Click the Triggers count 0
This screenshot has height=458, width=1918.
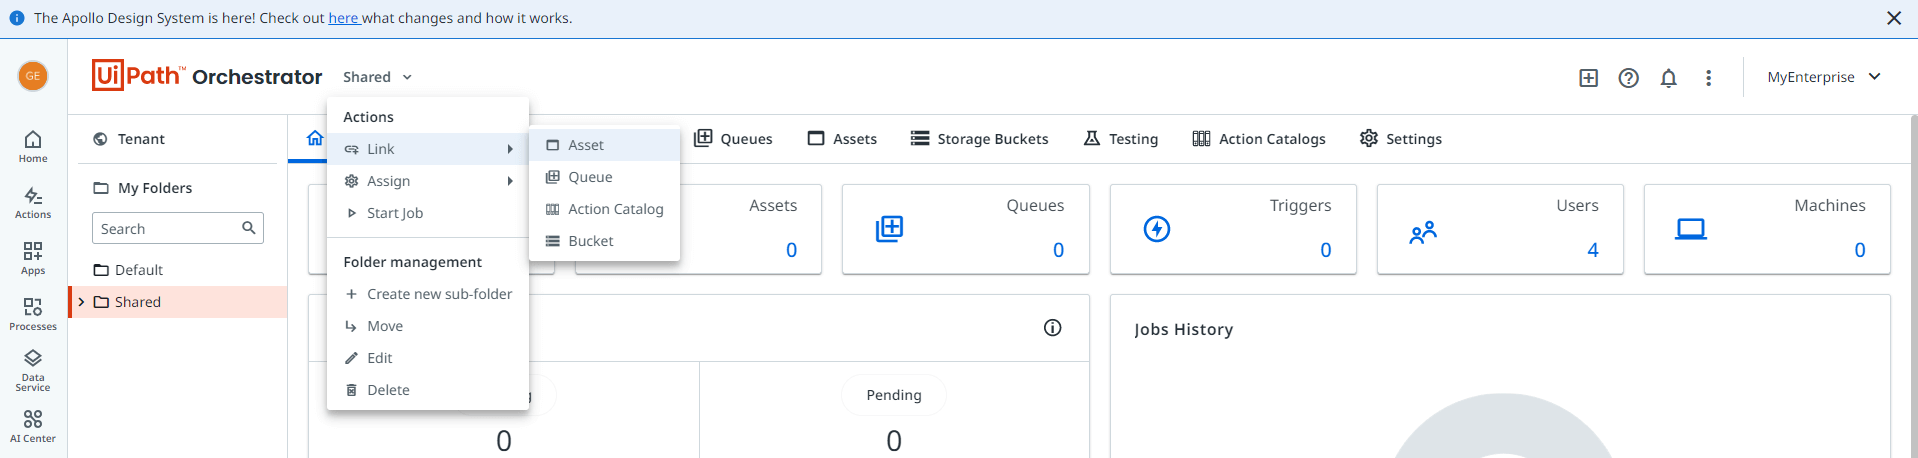tap(1326, 250)
